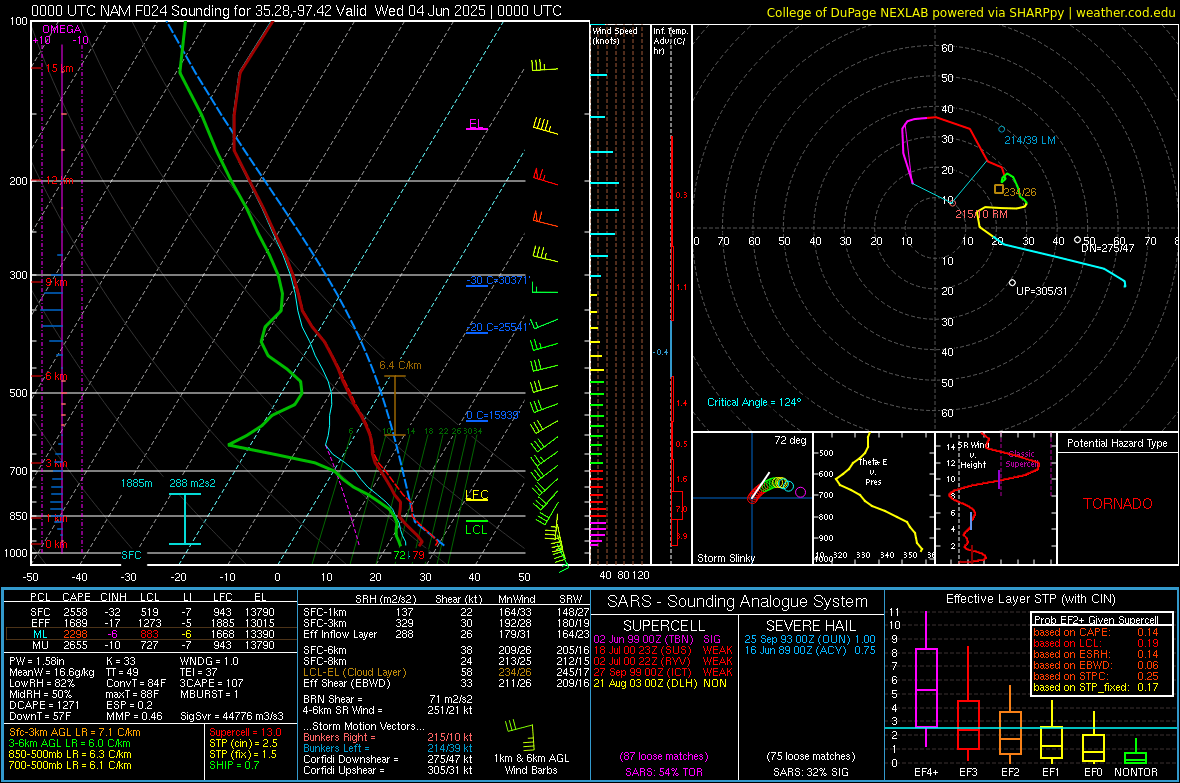Image resolution: width=1180 pixels, height=783 pixels.
Task: Click the SHIP = 0.7 value
Action: point(234,765)
